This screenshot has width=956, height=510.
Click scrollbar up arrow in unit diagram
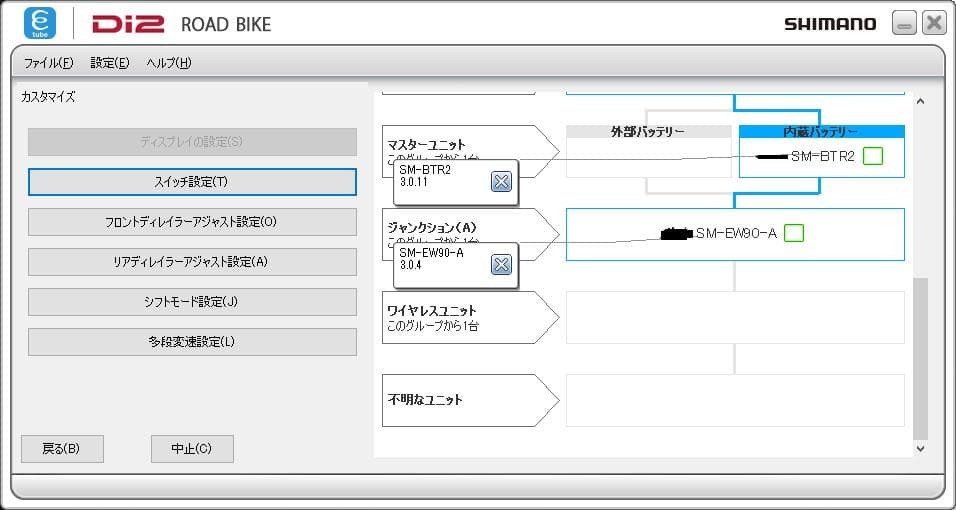pos(921,101)
